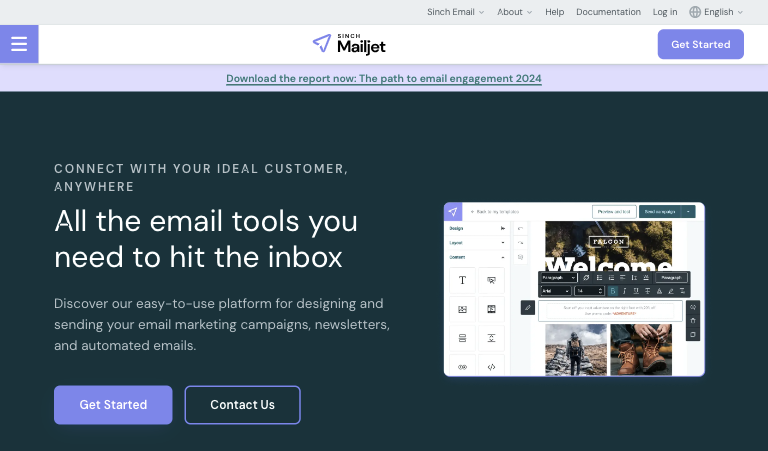768x451 pixels.
Task: Select the HTML code block icon
Action: click(491, 367)
